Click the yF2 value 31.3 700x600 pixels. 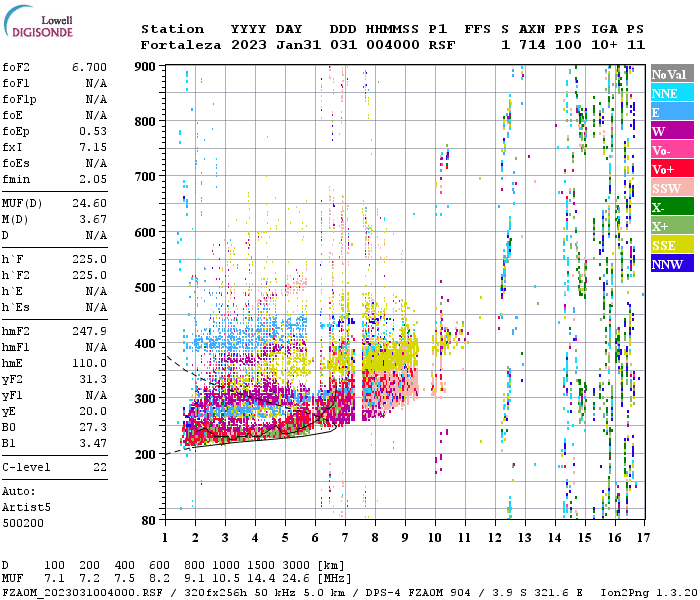(93, 379)
